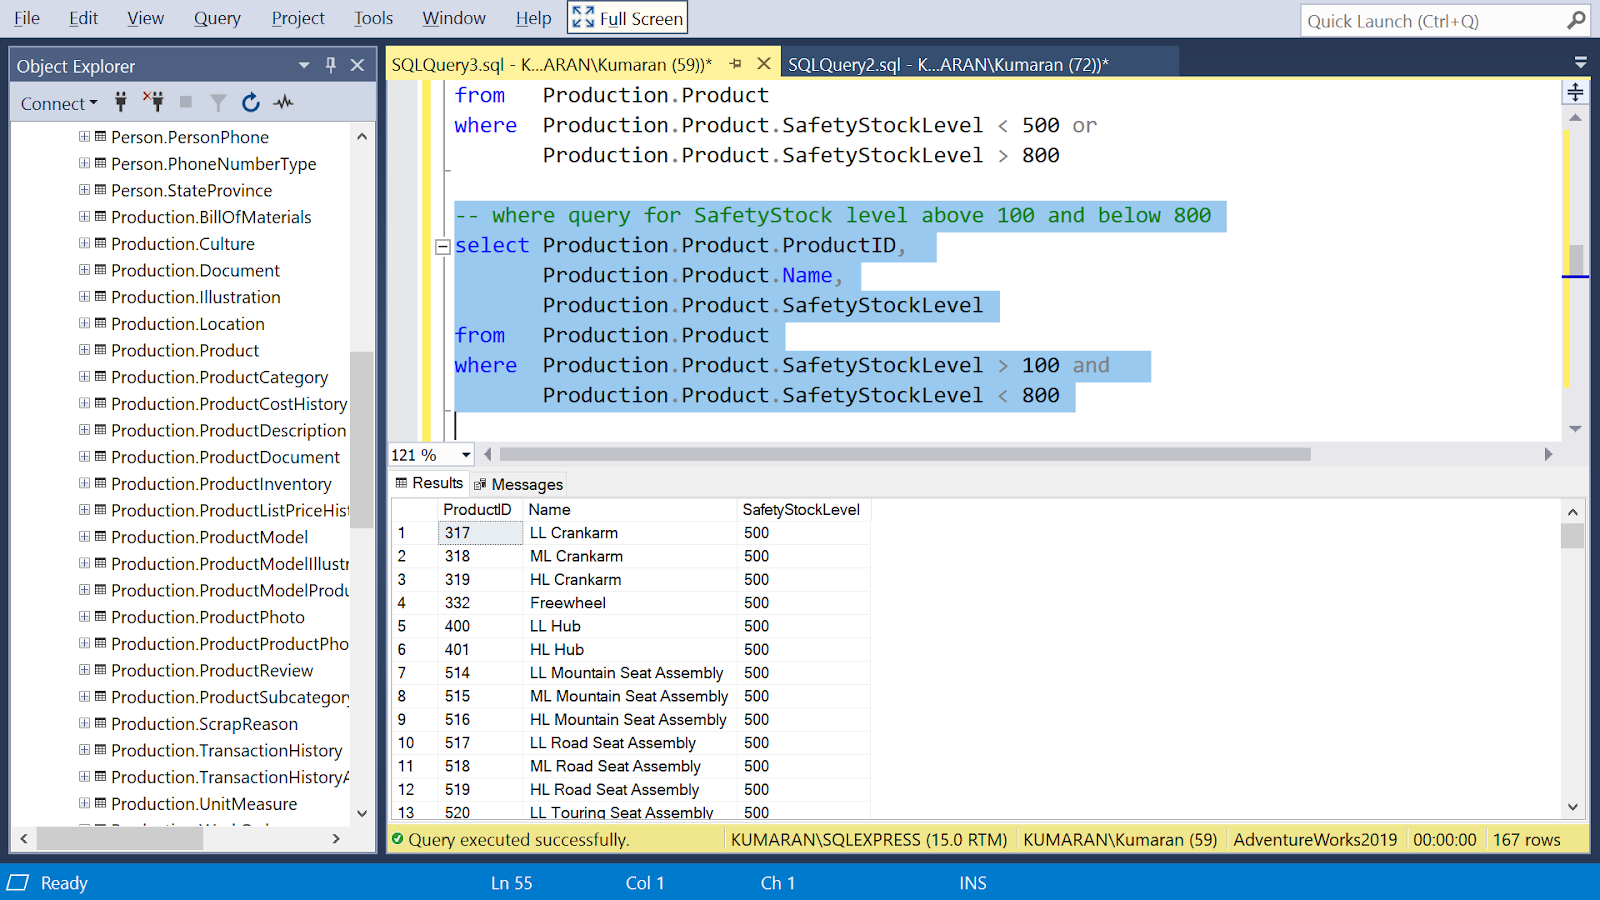Open the Query menu
1600x900 pixels.
click(x=217, y=18)
